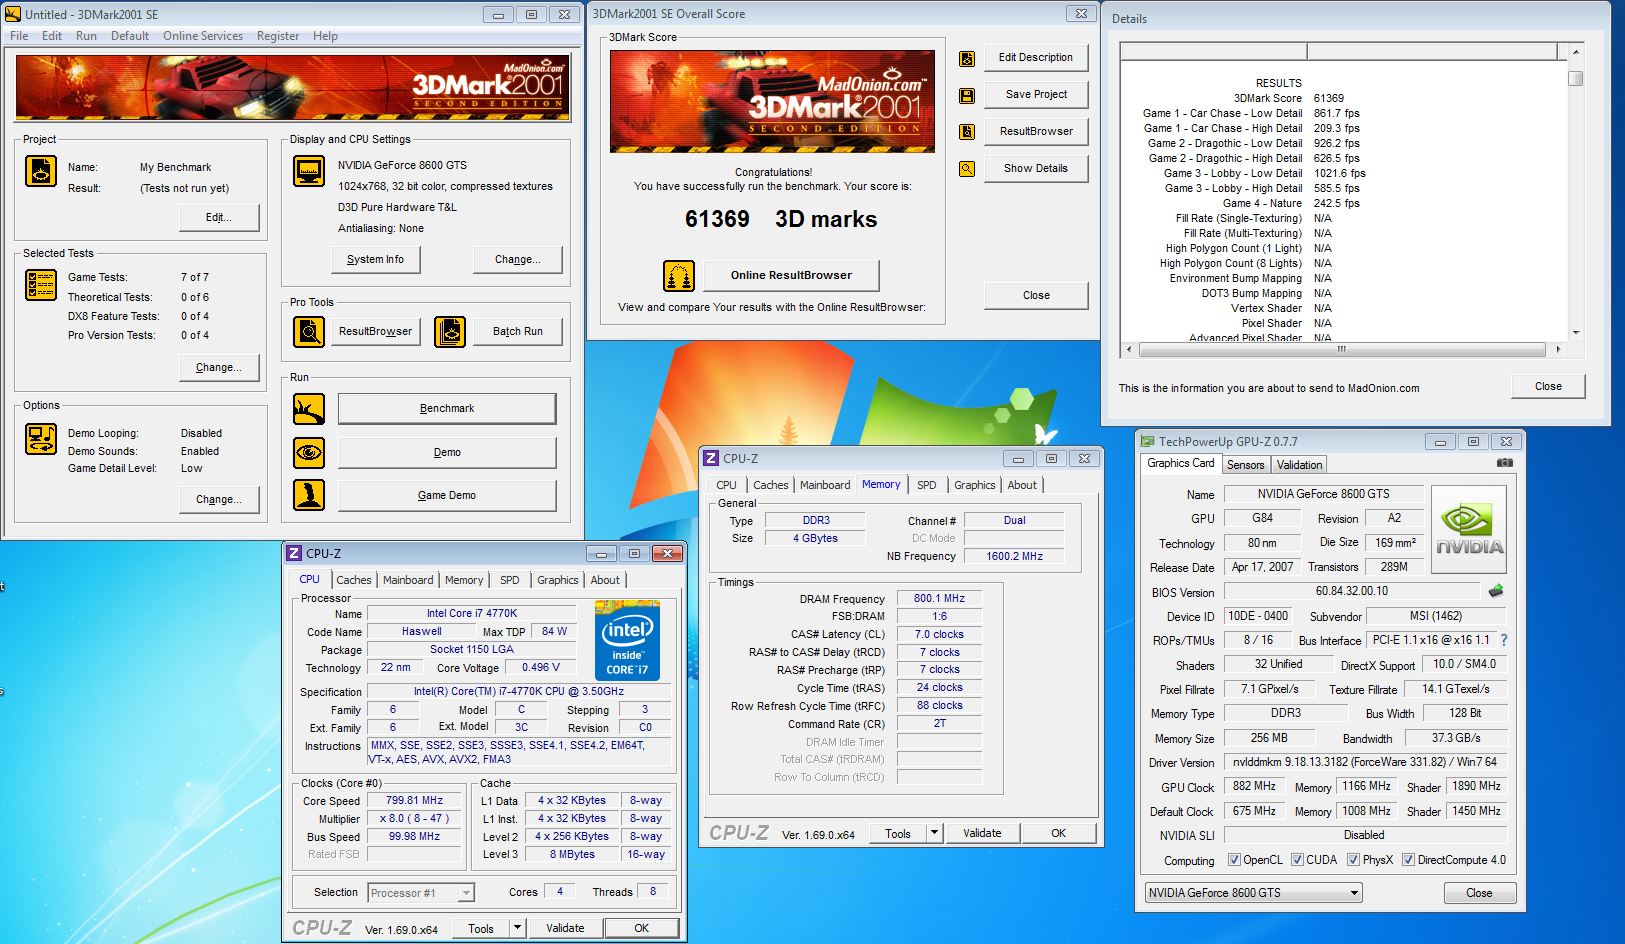Click Change button under Selected Tests

pyautogui.click(x=219, y=367)
